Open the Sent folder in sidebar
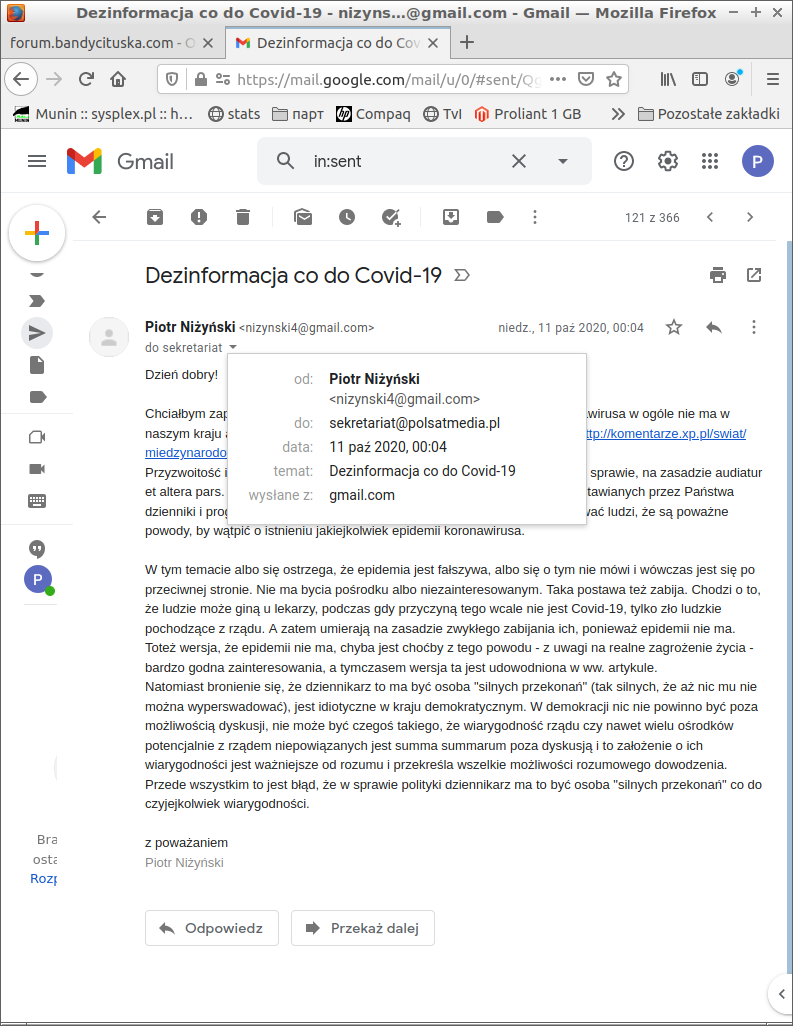793x1026 pixels. [x=37, y=333]
